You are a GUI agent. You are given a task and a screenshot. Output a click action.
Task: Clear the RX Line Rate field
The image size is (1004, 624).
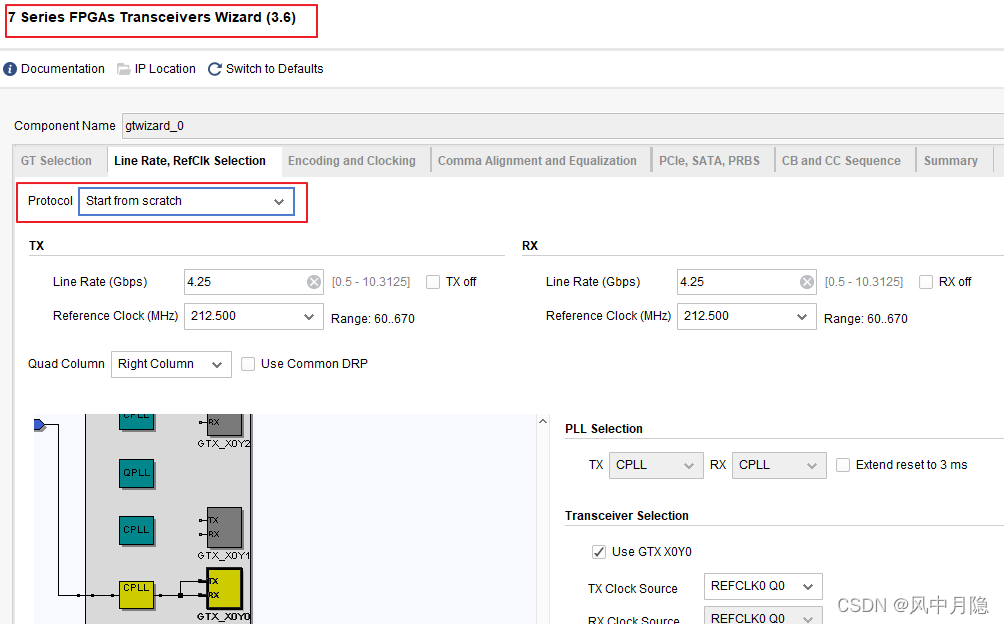[807, 282]
